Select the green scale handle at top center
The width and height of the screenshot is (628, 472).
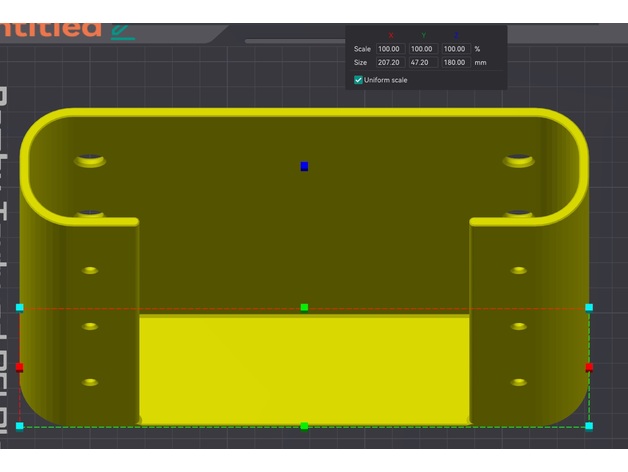pyautogui.click(x=304, y=307)
